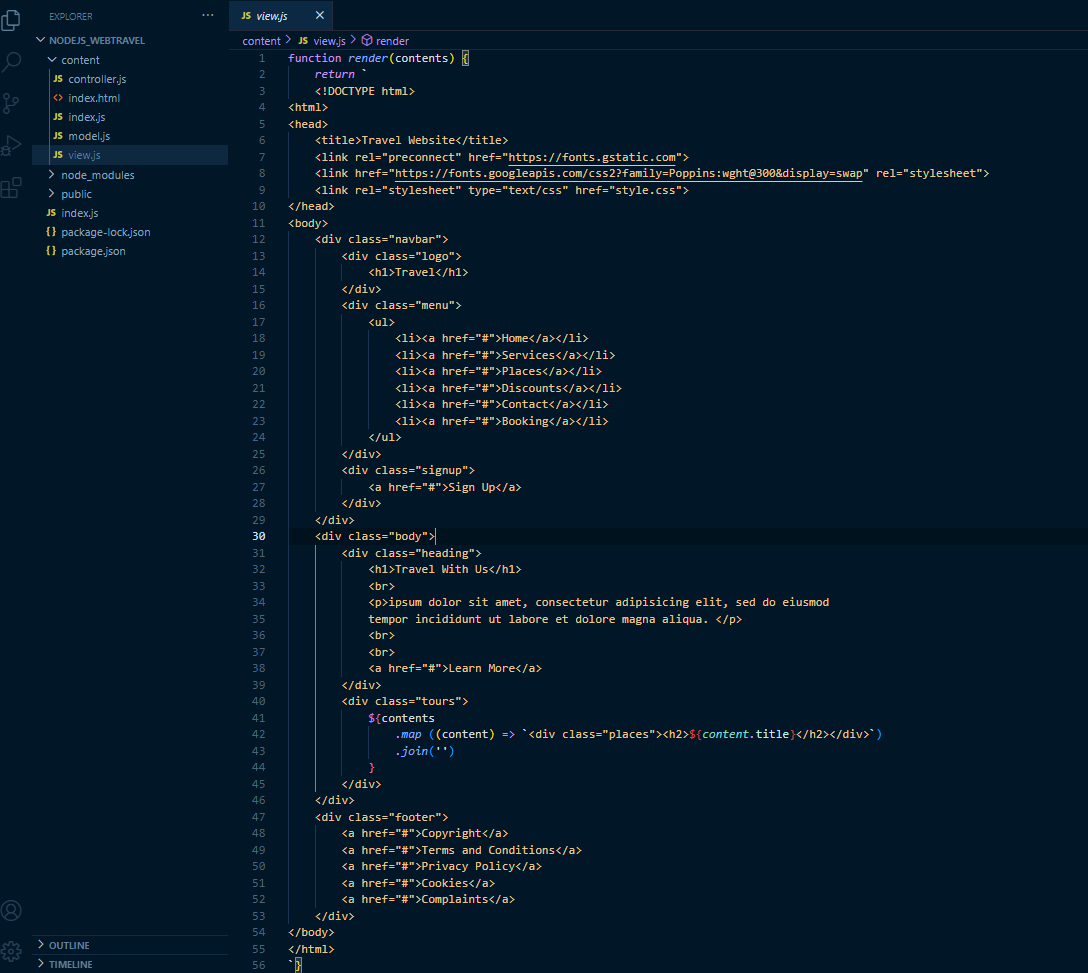Open the Source Control view
This screenshot has width=1088, height=973.
click(13, 103)
